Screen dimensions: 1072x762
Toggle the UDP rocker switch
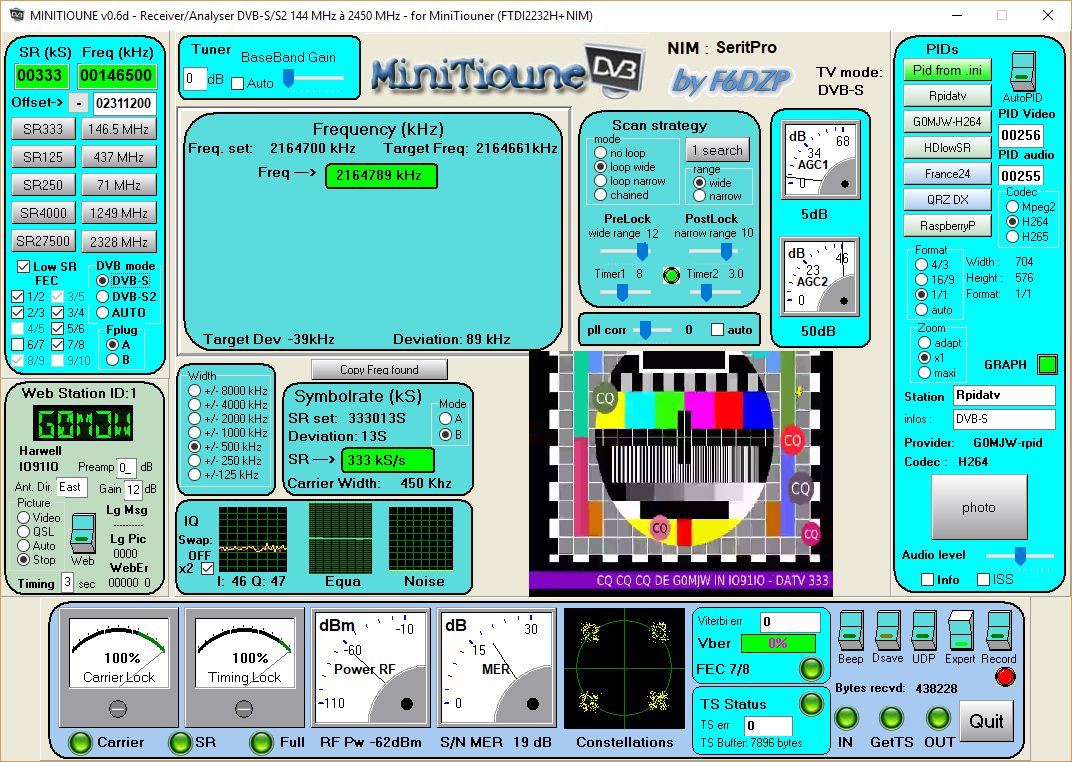[923, 630]
